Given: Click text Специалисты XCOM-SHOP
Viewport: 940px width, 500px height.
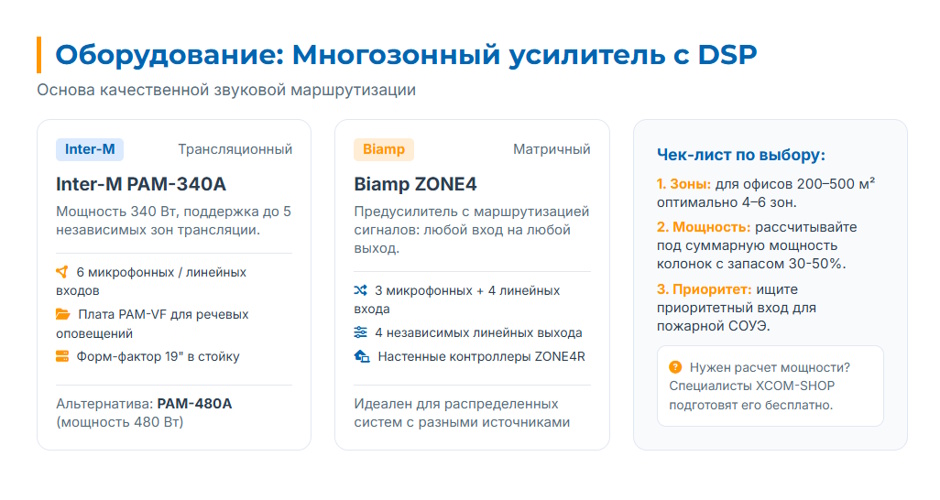Looking at the screenshot, I should coord(752,386).
